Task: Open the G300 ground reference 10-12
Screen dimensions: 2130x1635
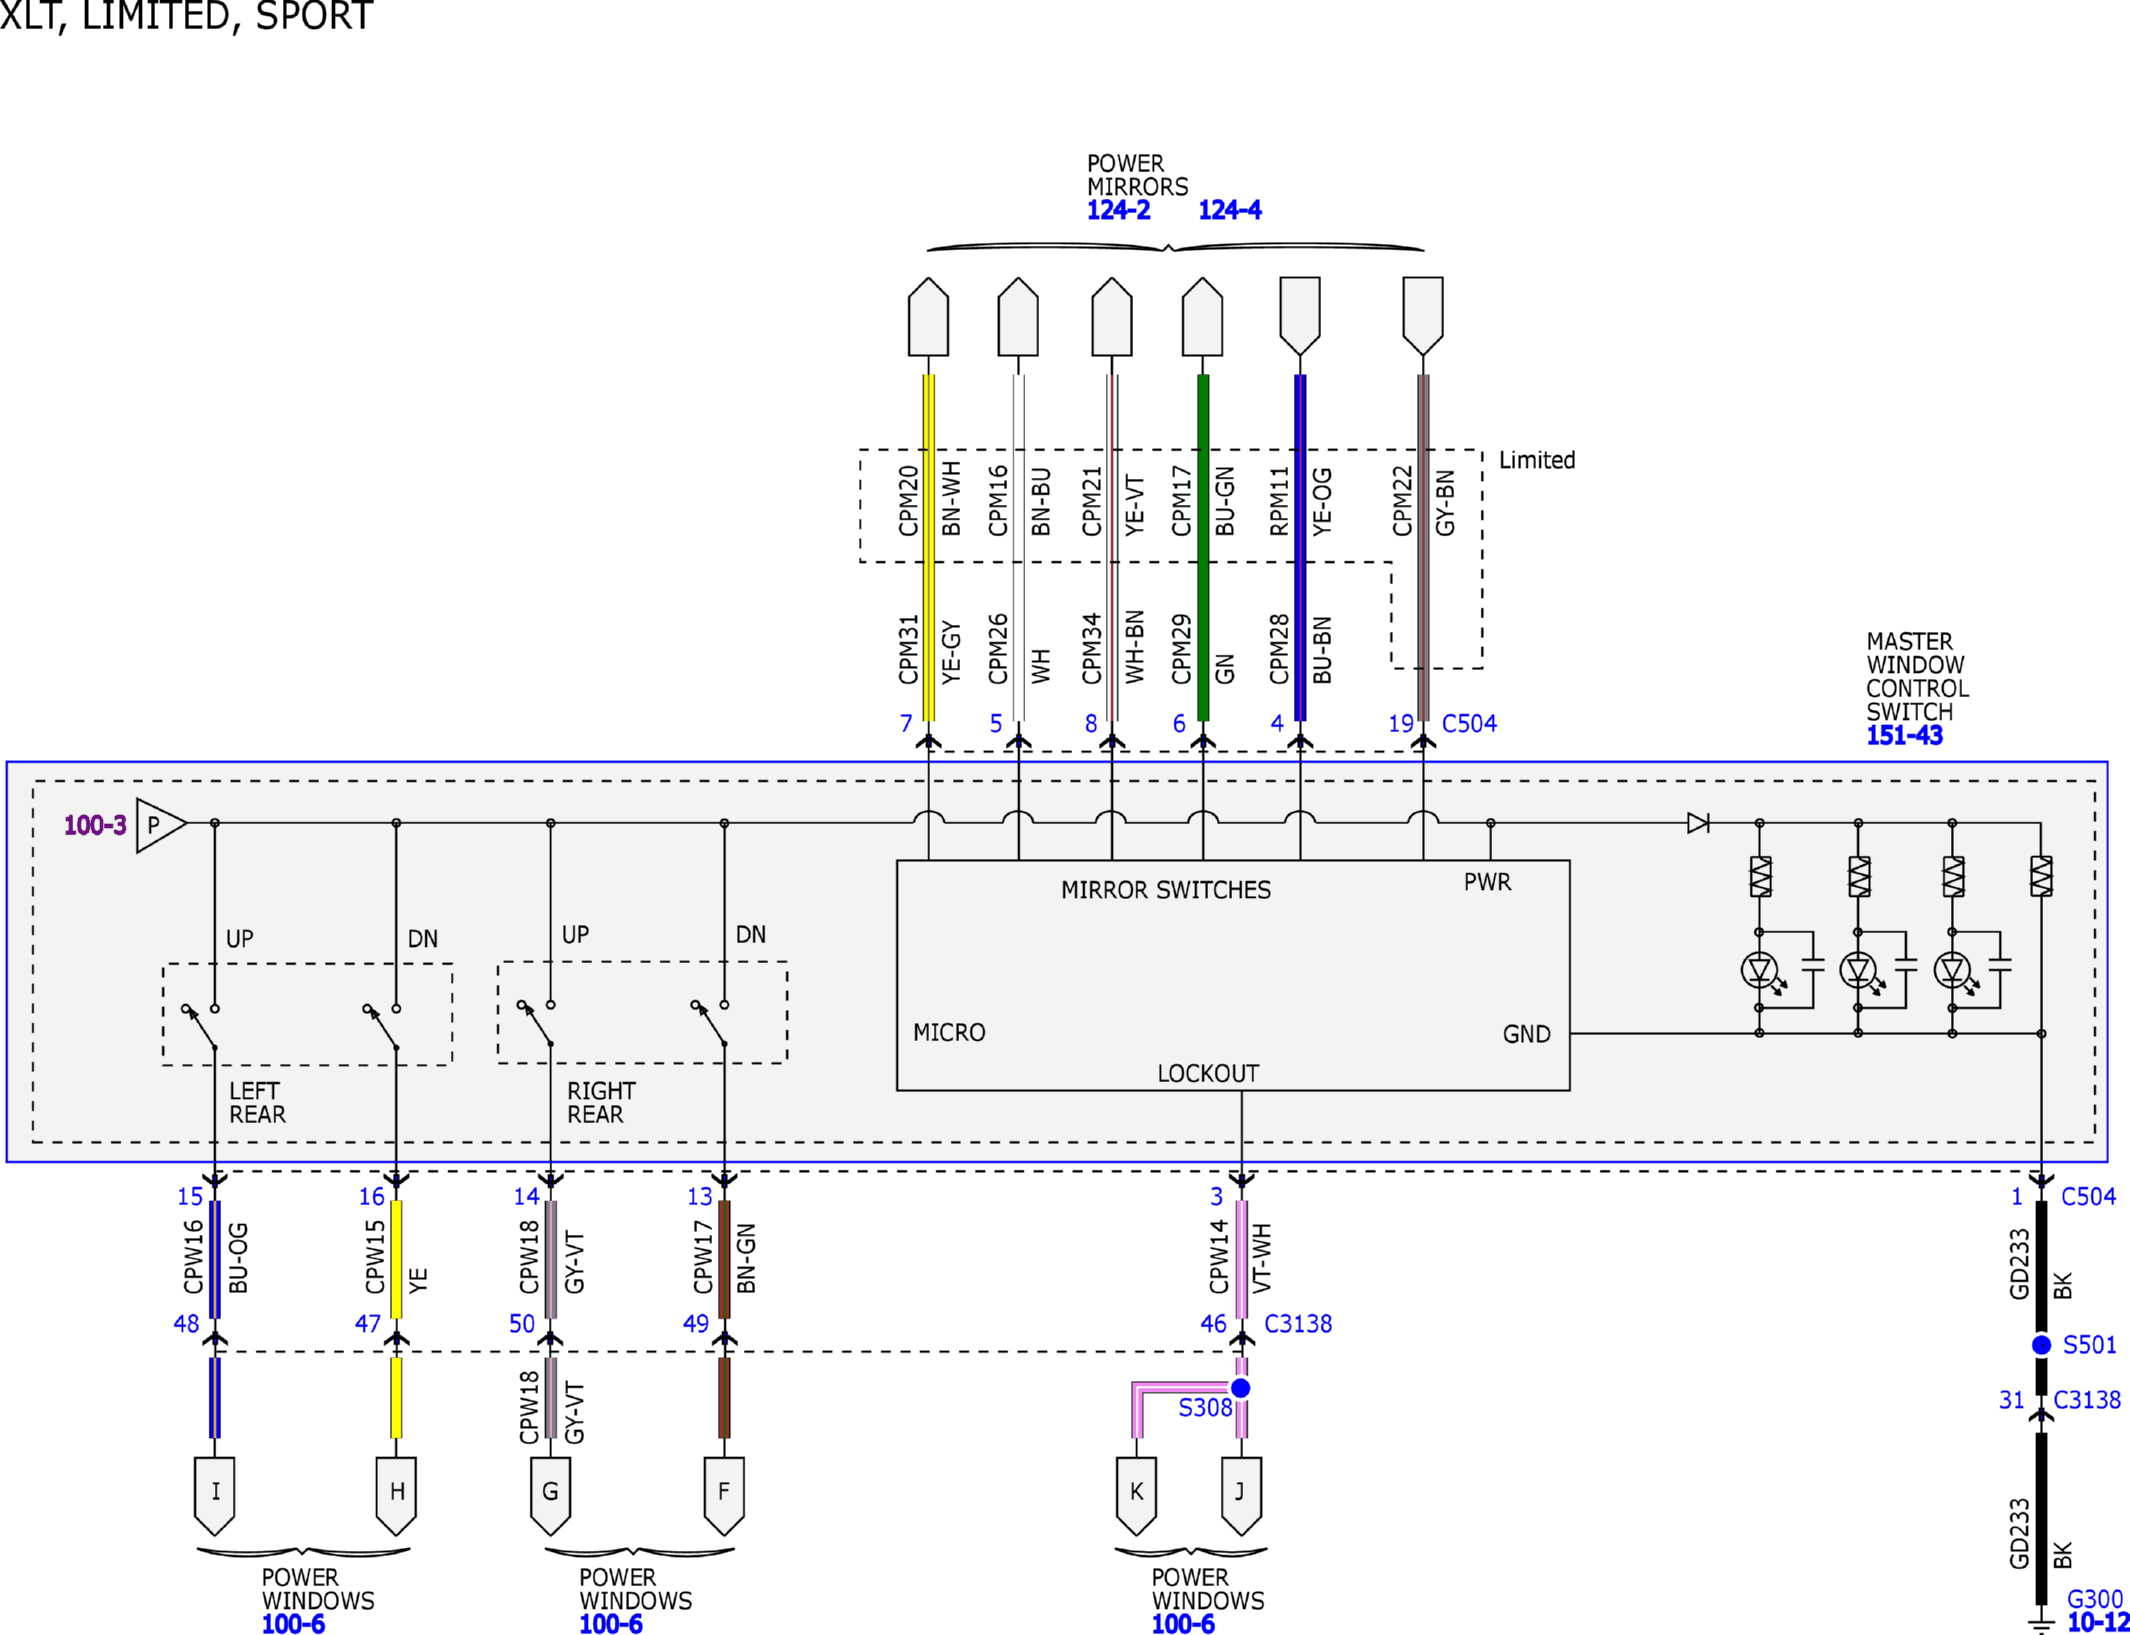Action: click(2098, 1622)
